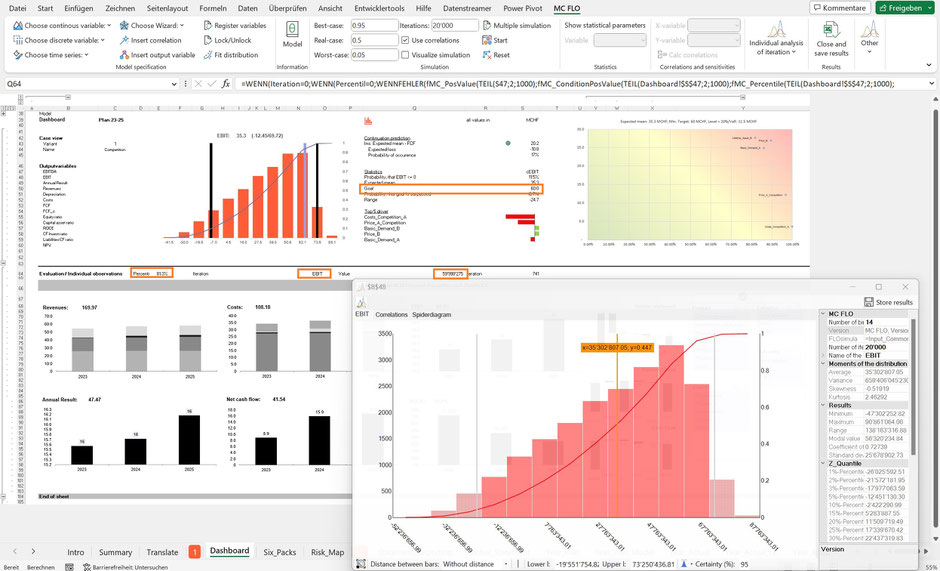
Task: Collapse Moments of the distribution group
Action: [x=822, y=363]
